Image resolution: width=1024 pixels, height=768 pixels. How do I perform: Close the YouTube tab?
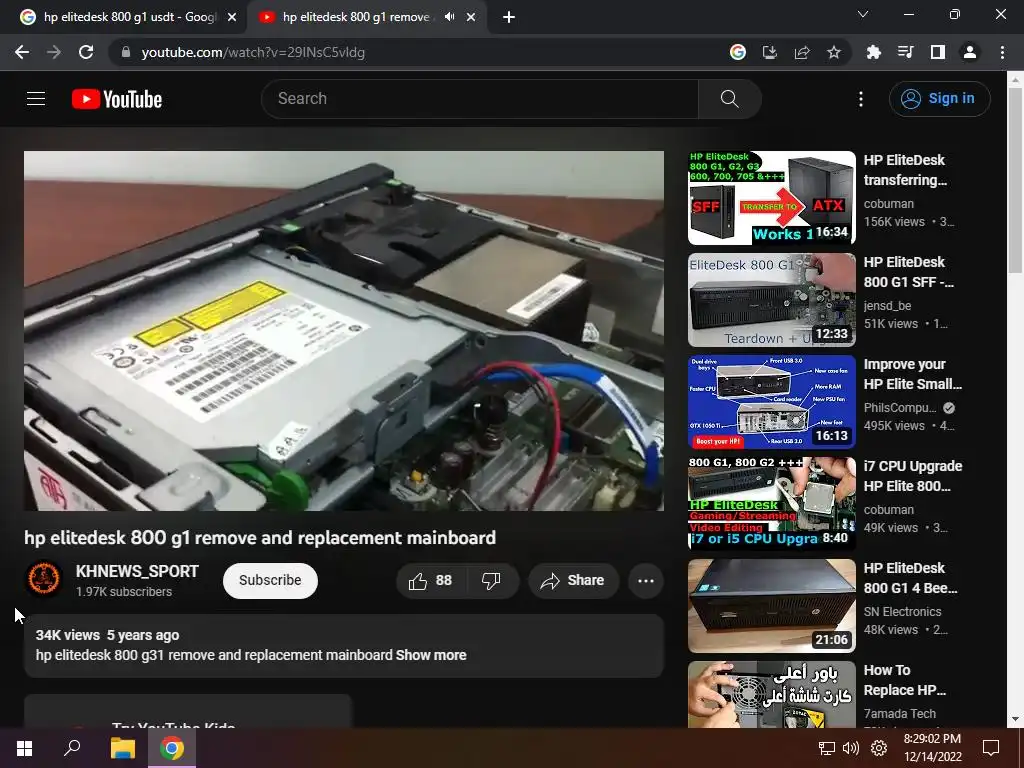pos(471,18)
